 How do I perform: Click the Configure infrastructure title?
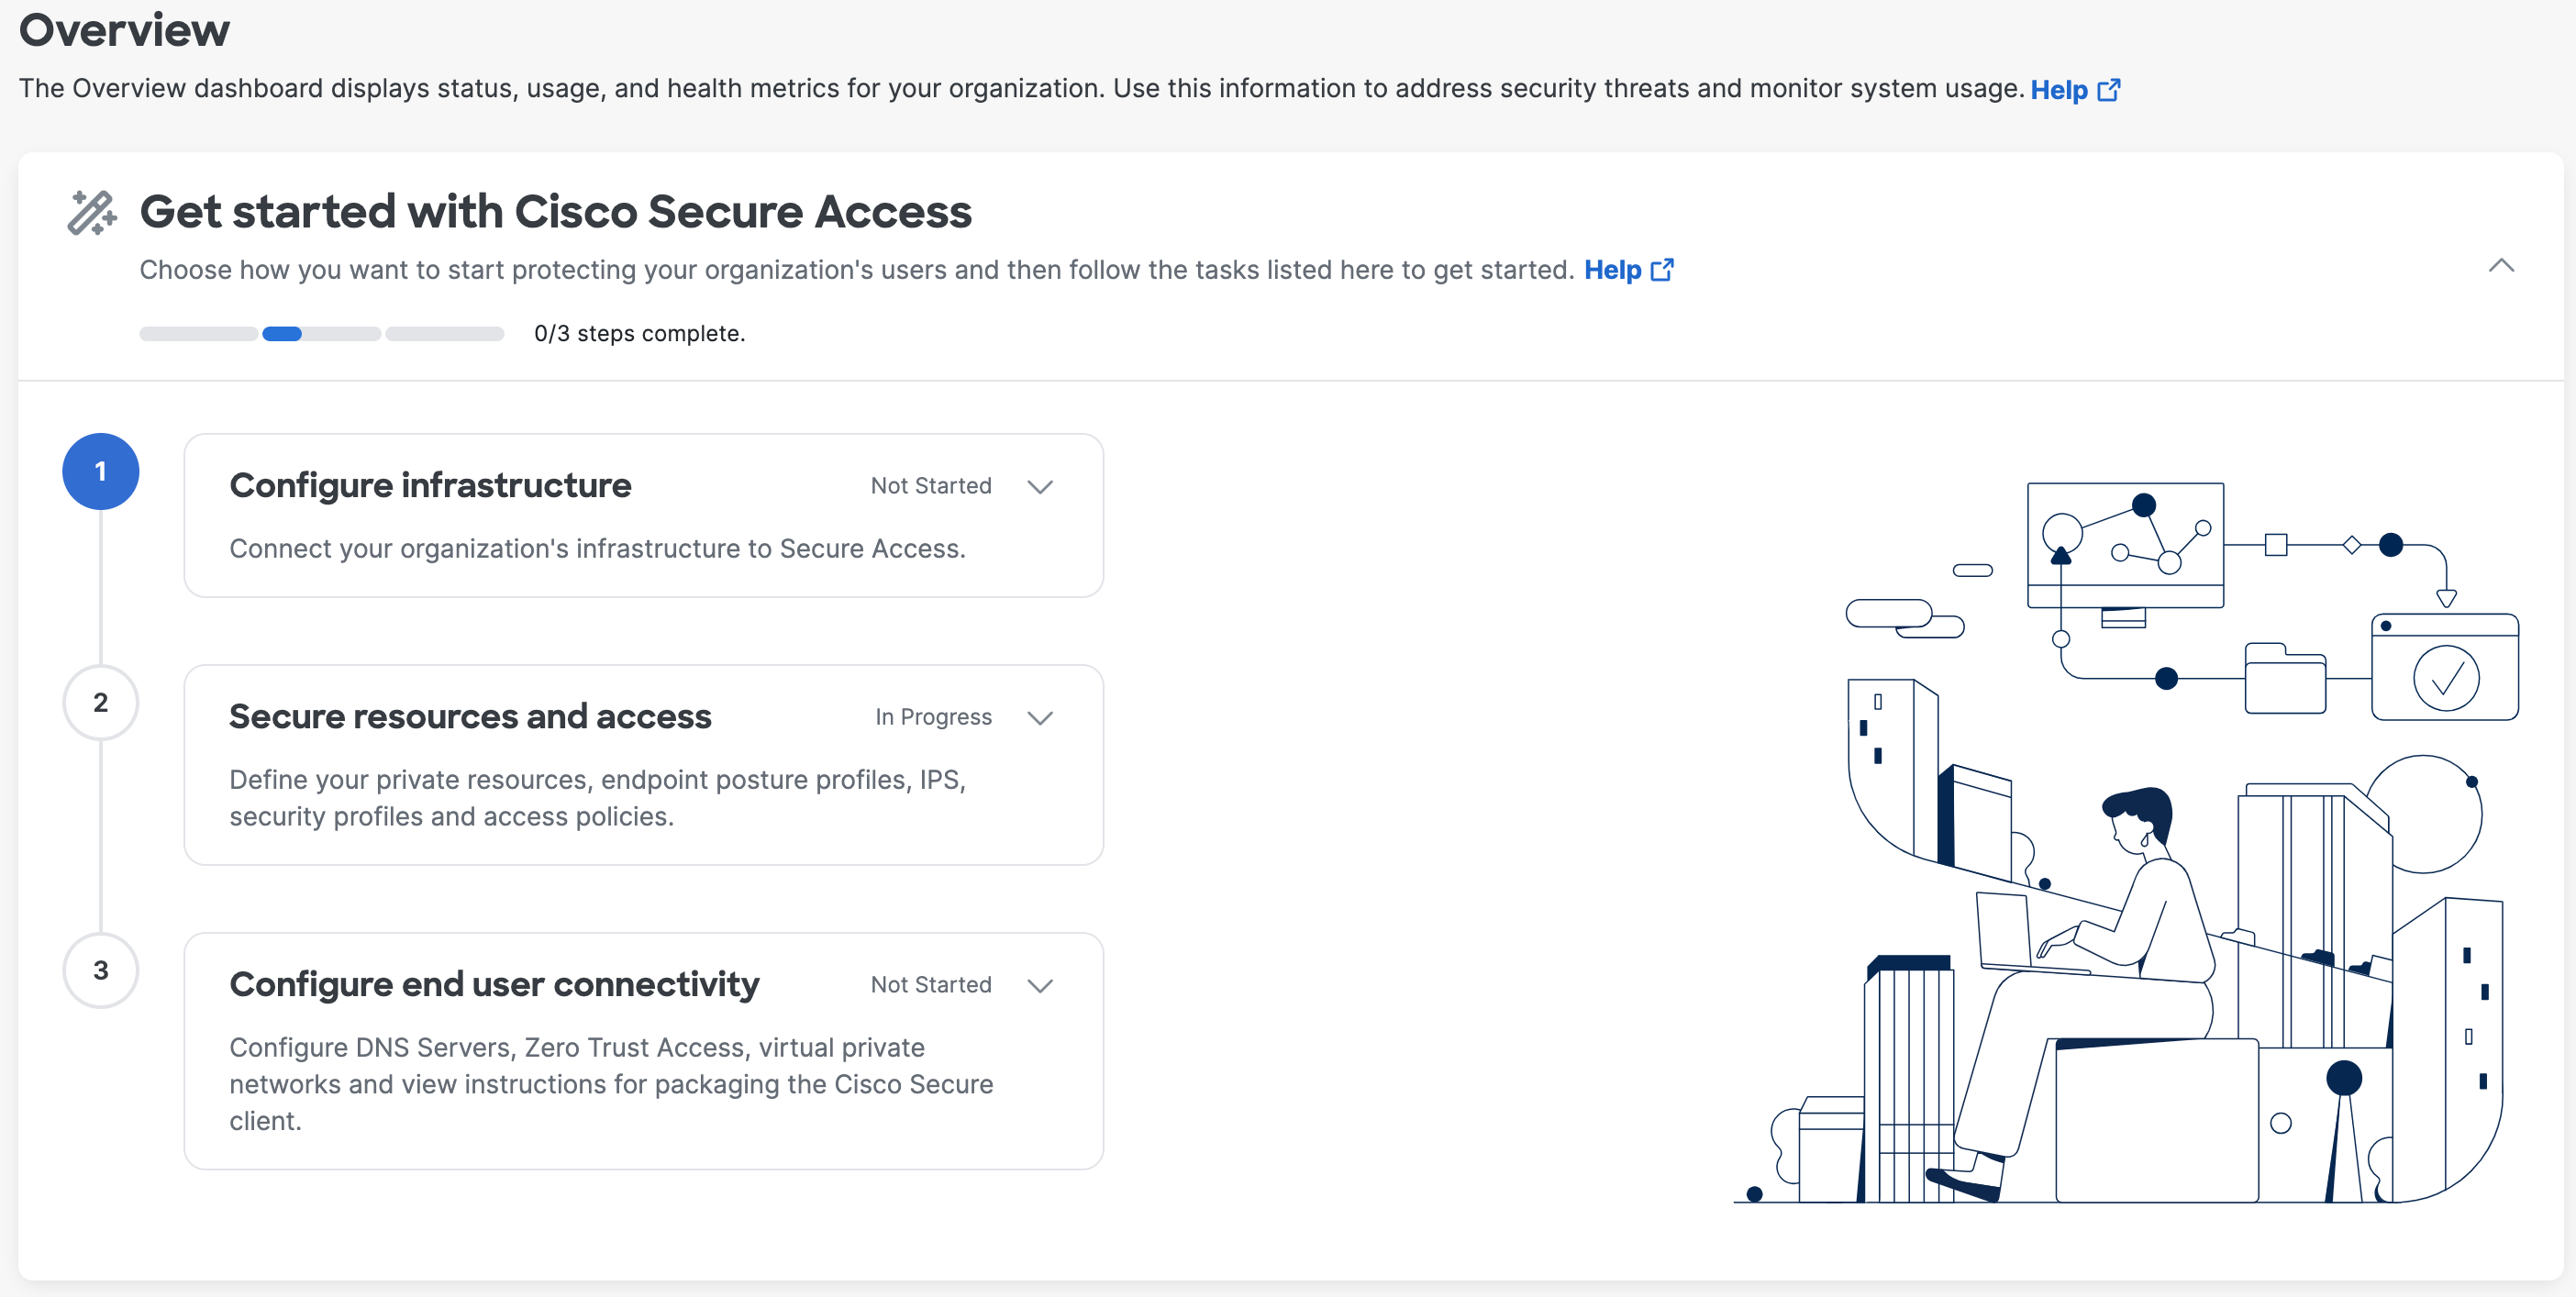point(430,485)
